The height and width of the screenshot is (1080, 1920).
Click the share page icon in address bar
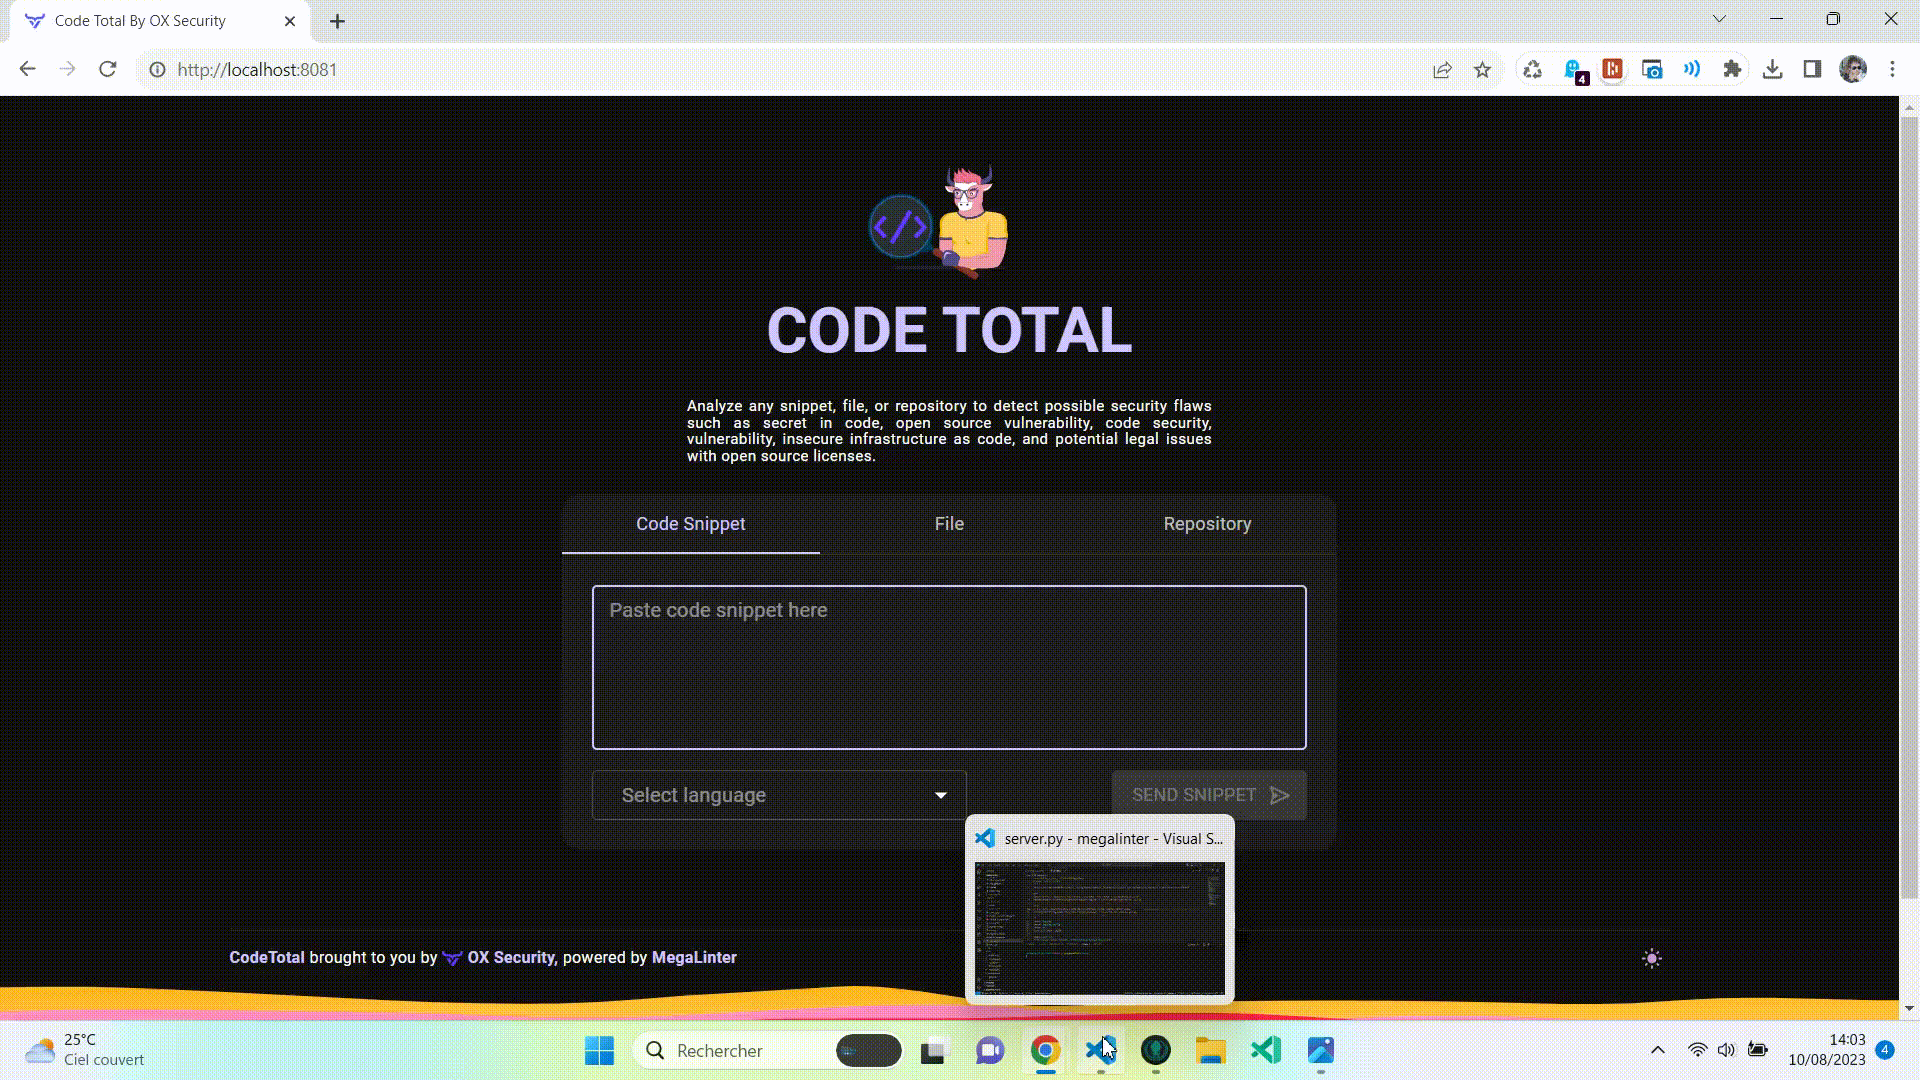1442,70
